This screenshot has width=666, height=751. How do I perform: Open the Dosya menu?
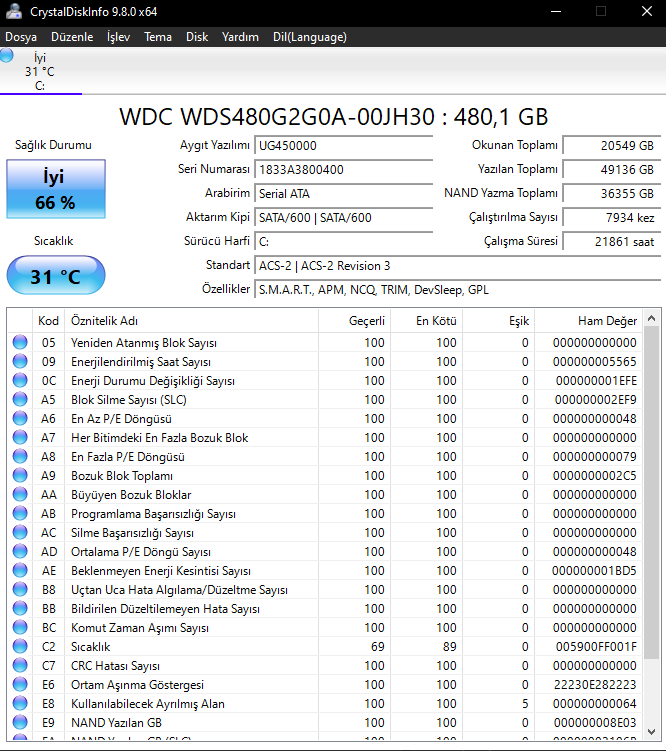[x=21, y=37]
